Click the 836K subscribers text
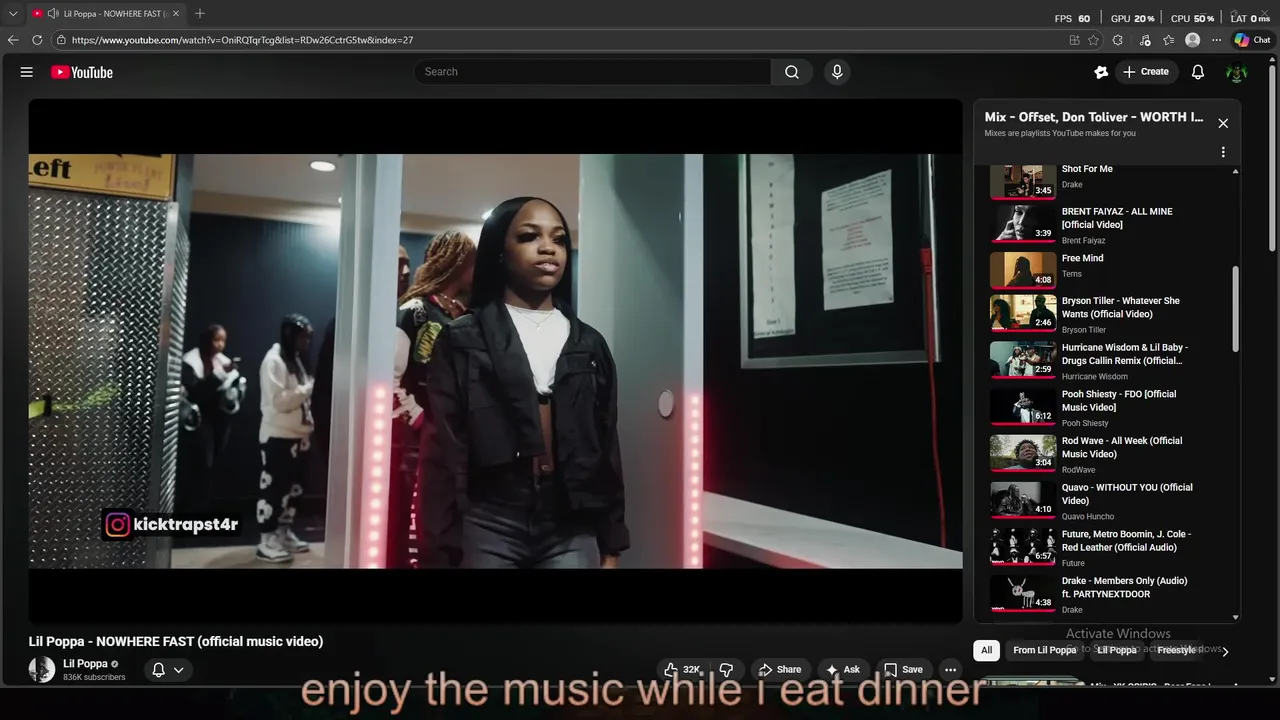This screenshot has width=1280, height=720. pos(94,677)
